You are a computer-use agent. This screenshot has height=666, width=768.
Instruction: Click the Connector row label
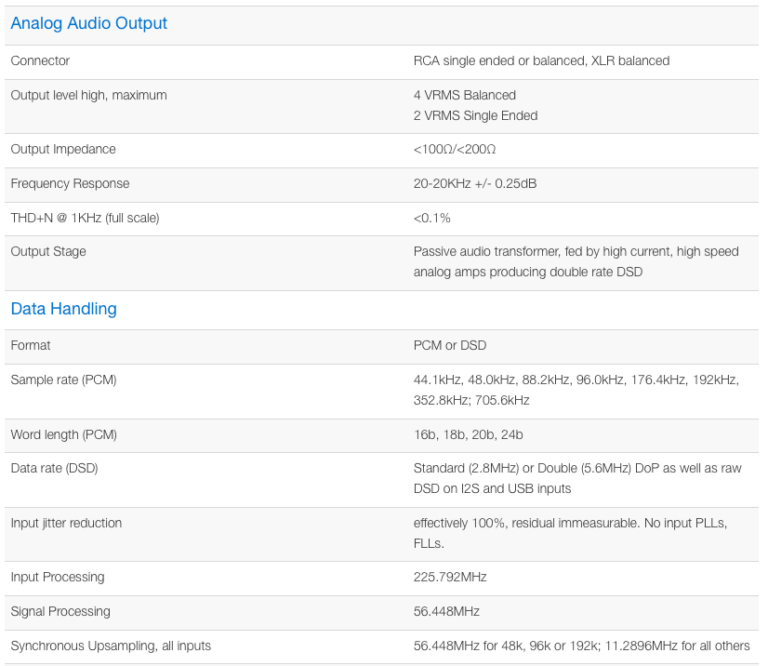click(x=40, y=61)
